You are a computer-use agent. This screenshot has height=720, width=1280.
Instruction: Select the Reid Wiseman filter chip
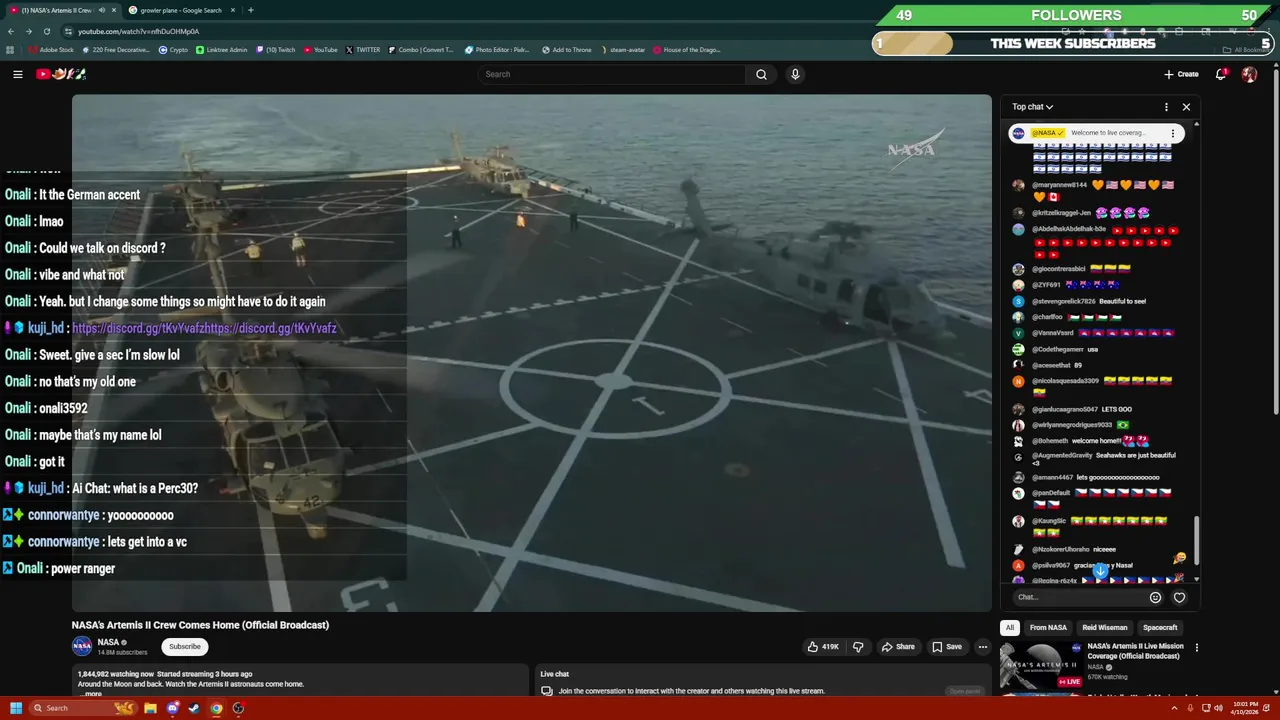tap(1104, 628)
